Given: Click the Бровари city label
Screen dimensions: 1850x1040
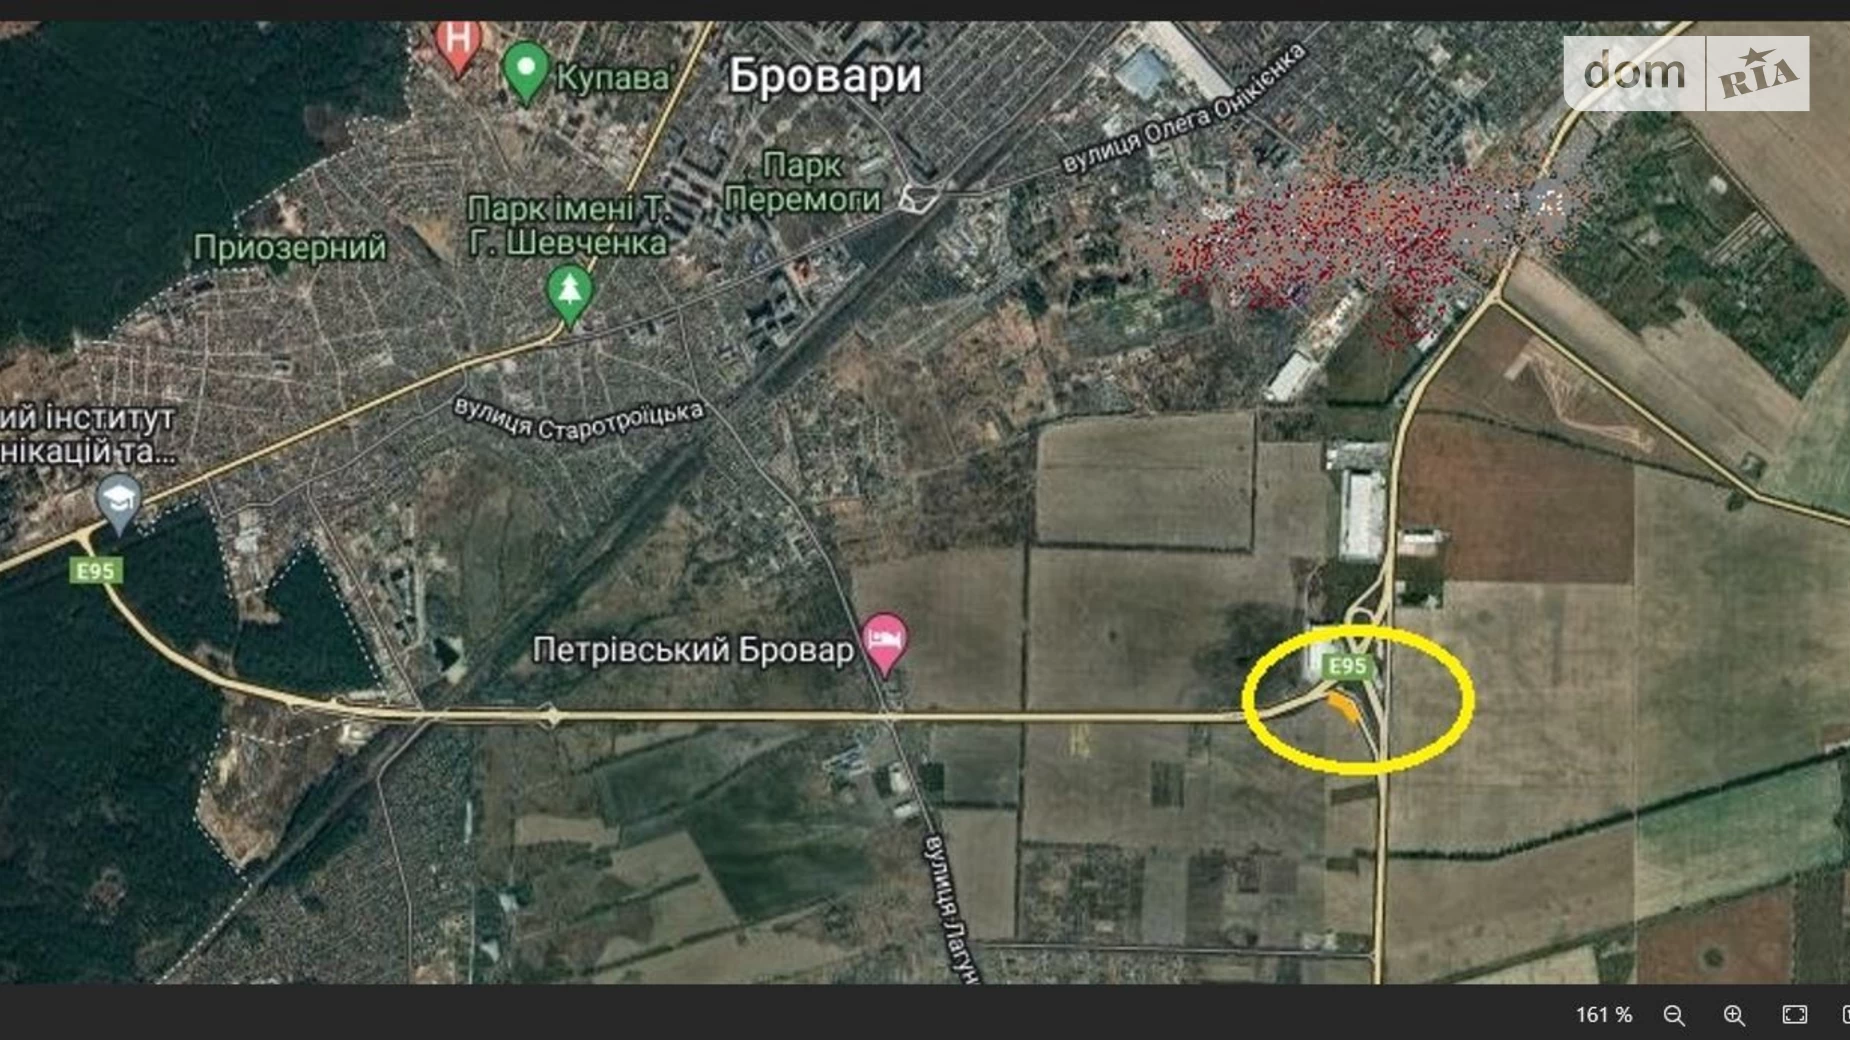Looking at the screenshot, I should (825, 76).
